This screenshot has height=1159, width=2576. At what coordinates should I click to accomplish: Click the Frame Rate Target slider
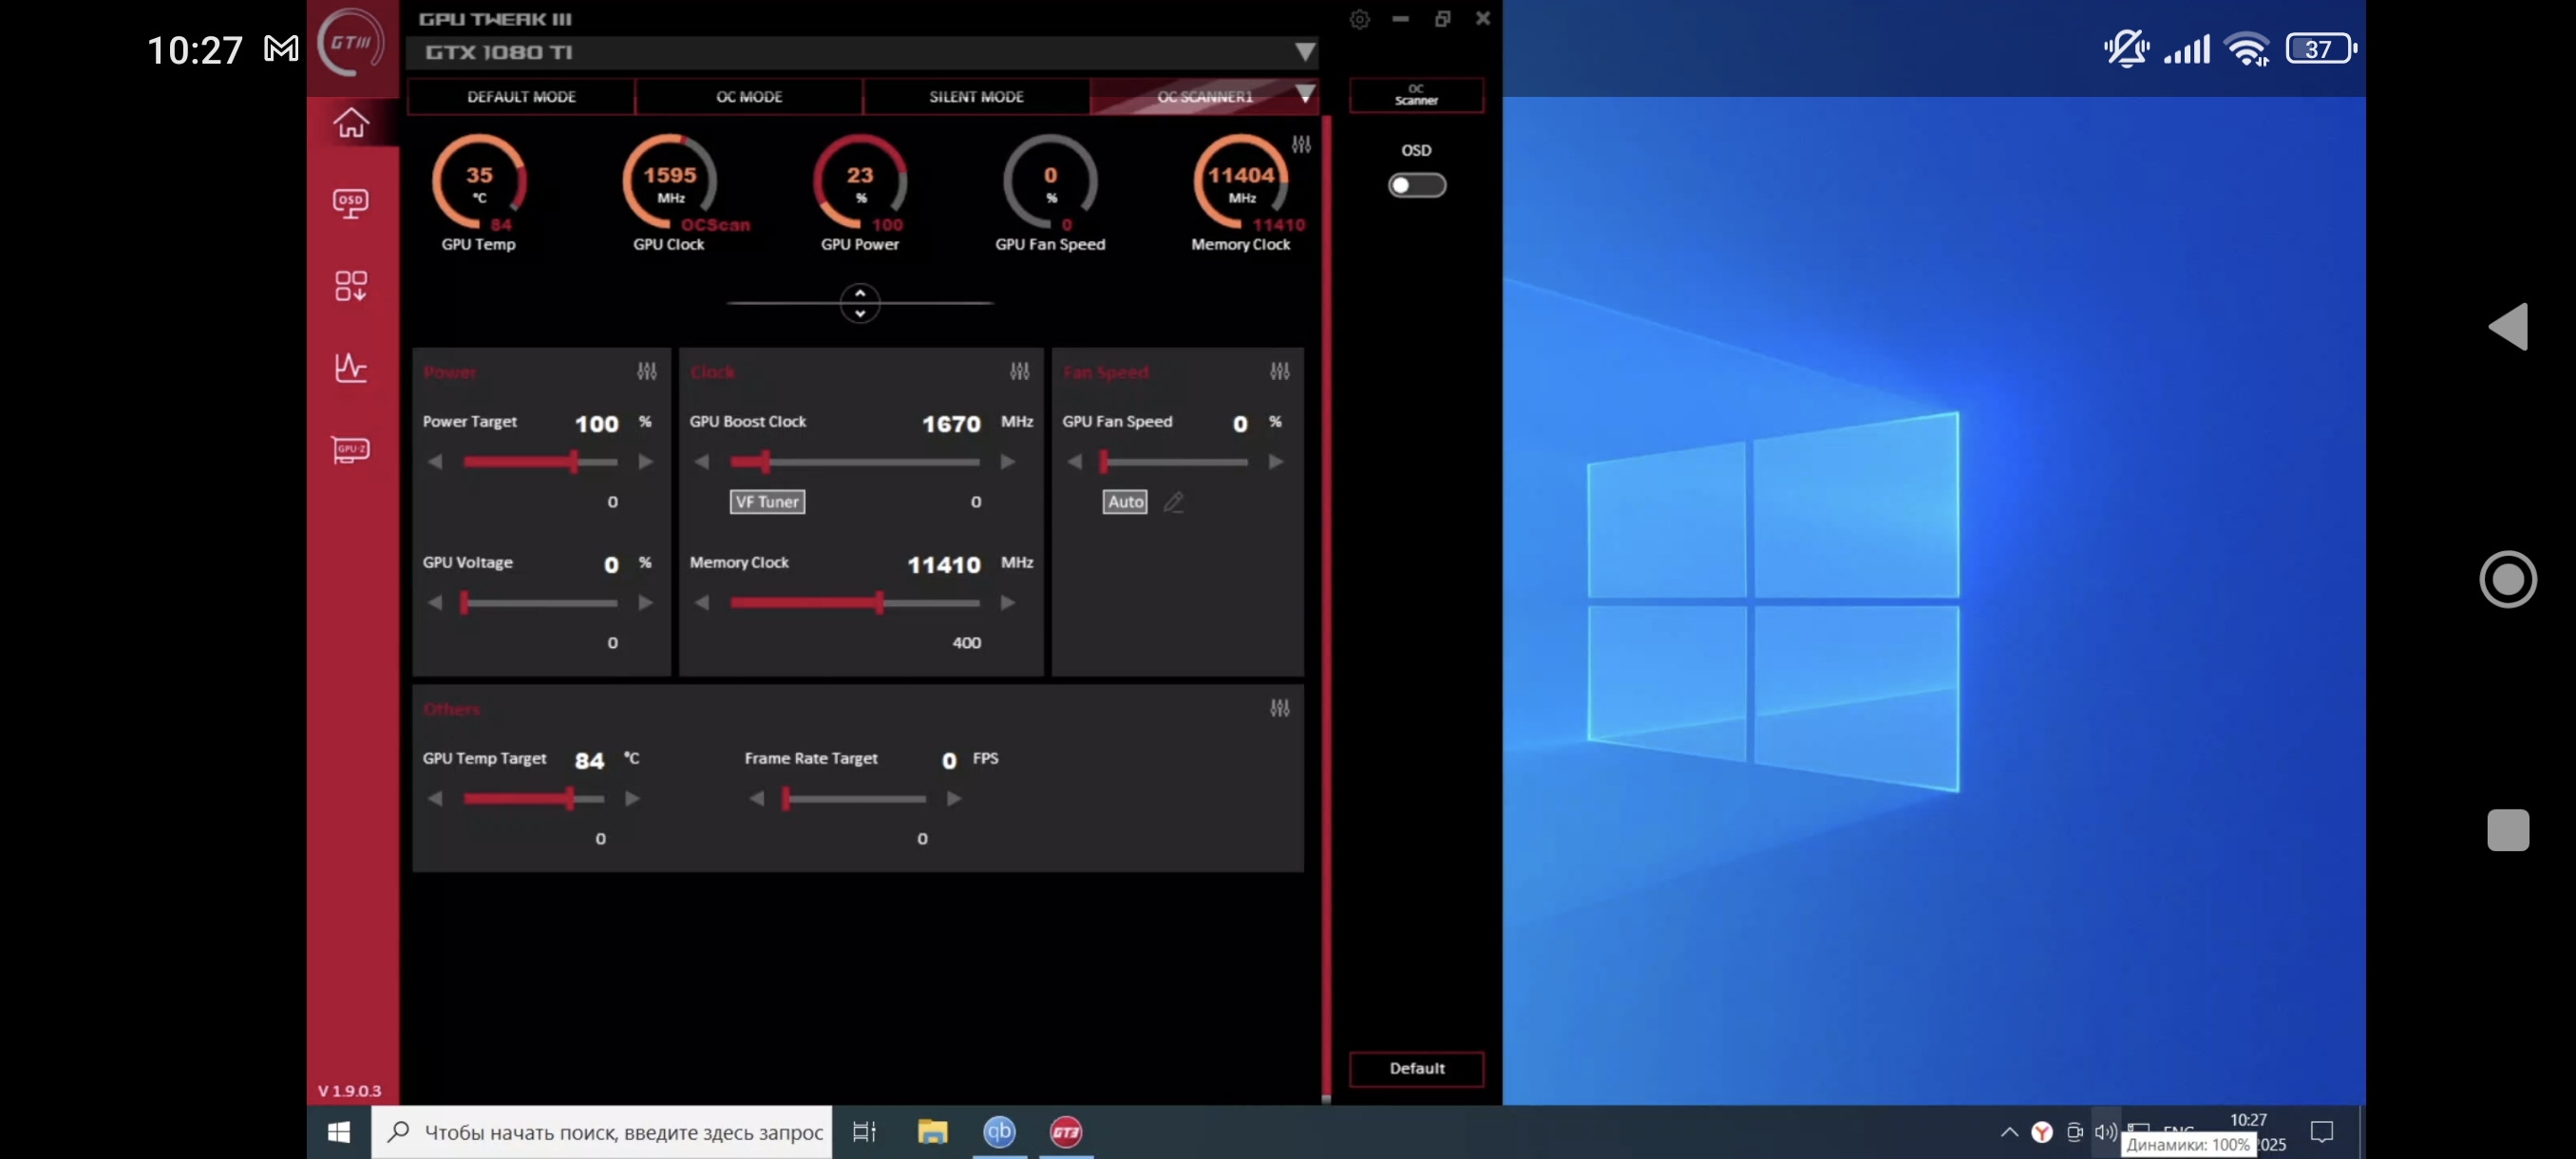click(x=855, y=799)
